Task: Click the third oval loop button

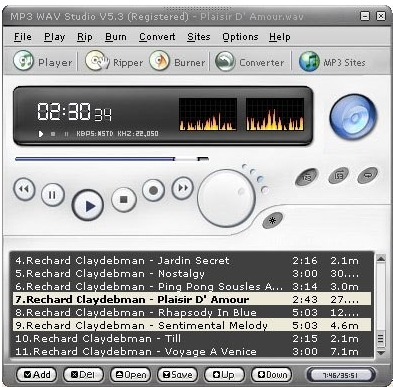Action: click(x=367, y=175)
